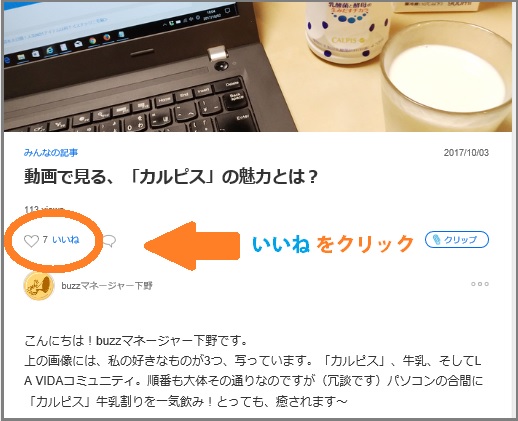Click the クリップ button
Viewport: 518px width, 421px height.
point(457,239)
